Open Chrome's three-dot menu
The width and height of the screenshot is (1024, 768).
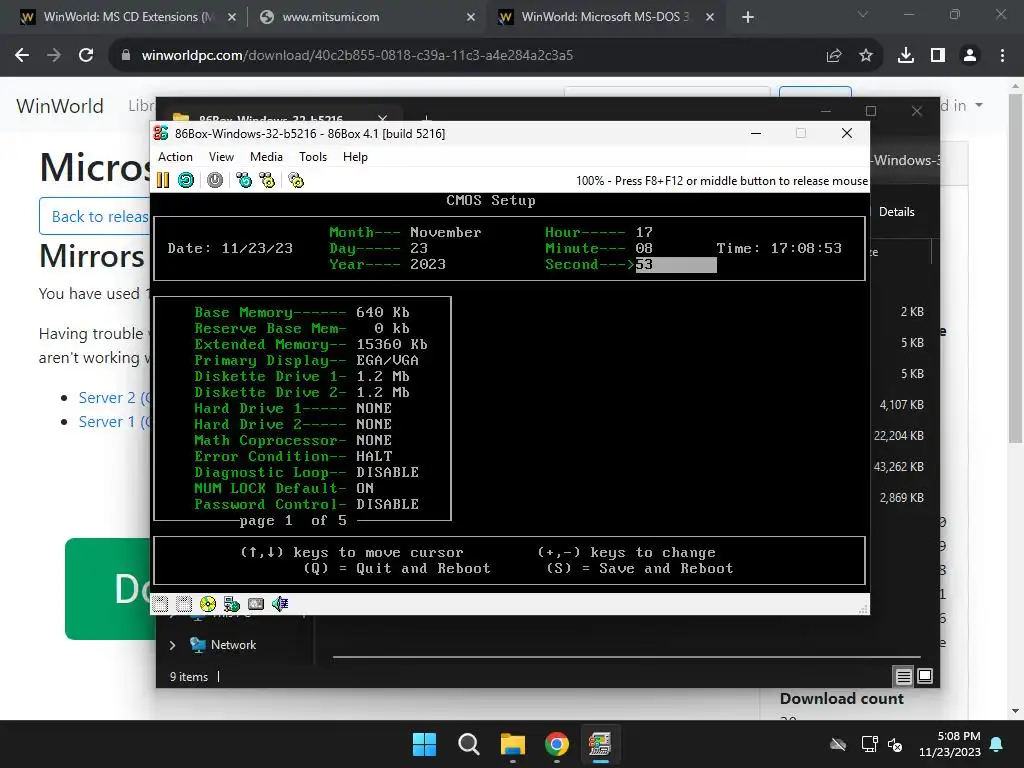pyautogui.click(x=1002, y=56)
